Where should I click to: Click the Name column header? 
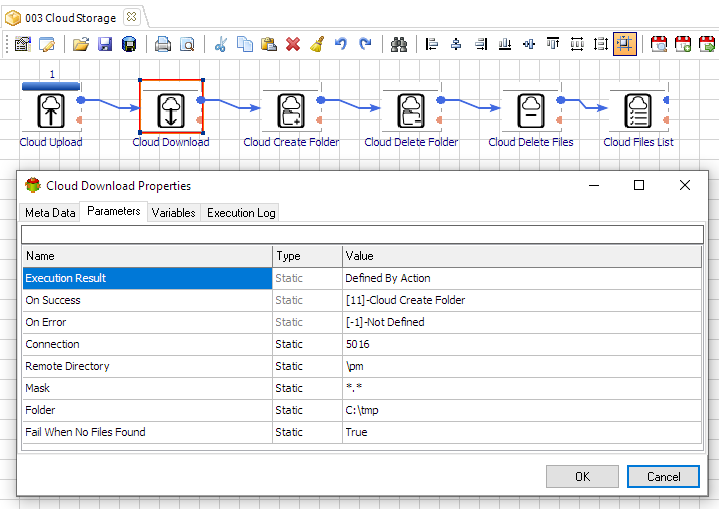147,256
